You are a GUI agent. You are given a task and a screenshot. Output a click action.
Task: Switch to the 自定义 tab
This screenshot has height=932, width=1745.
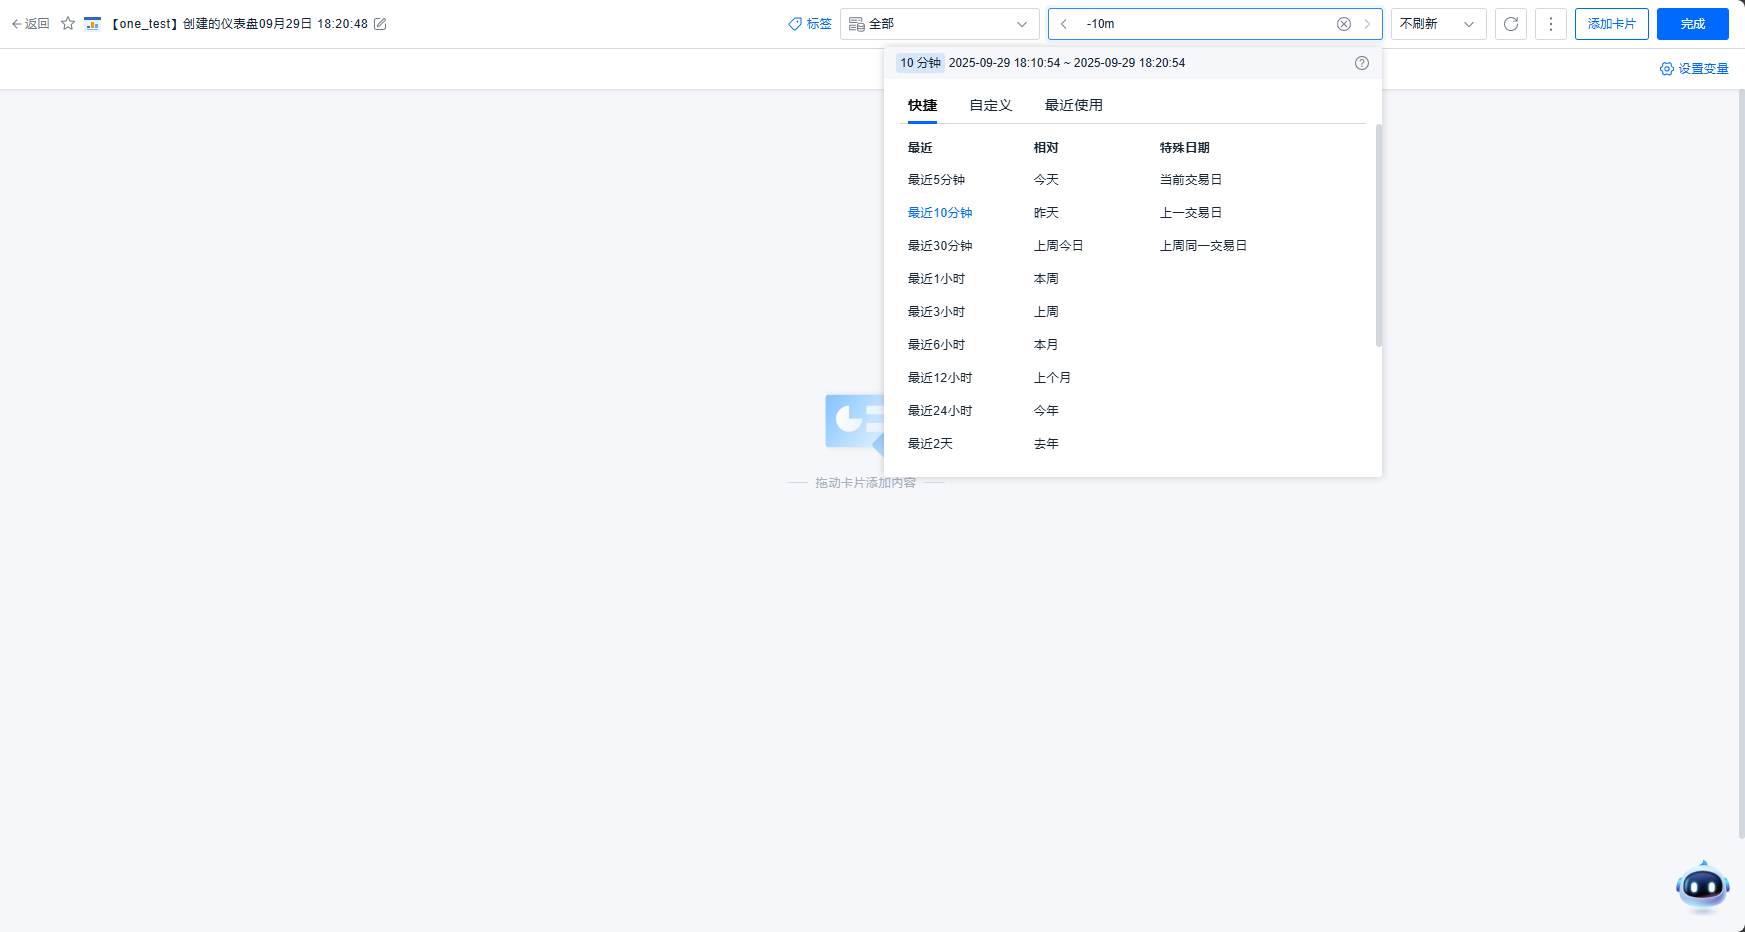tap(990, 105)
